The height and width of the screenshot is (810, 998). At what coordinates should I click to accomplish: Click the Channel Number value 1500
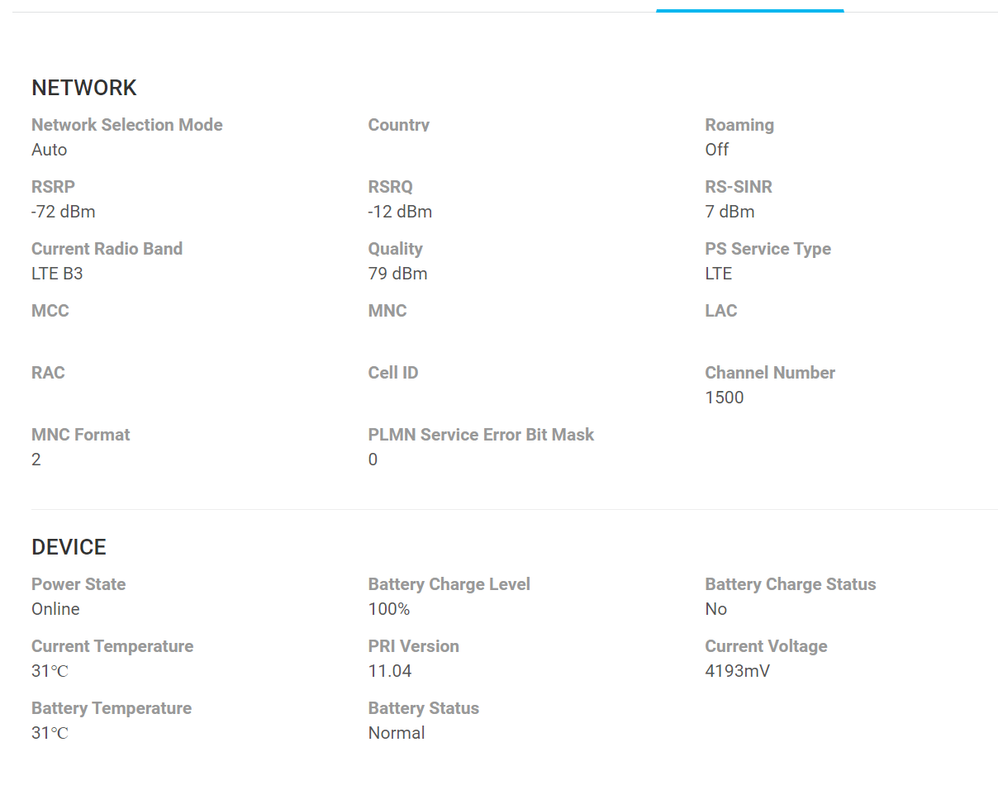724,398
